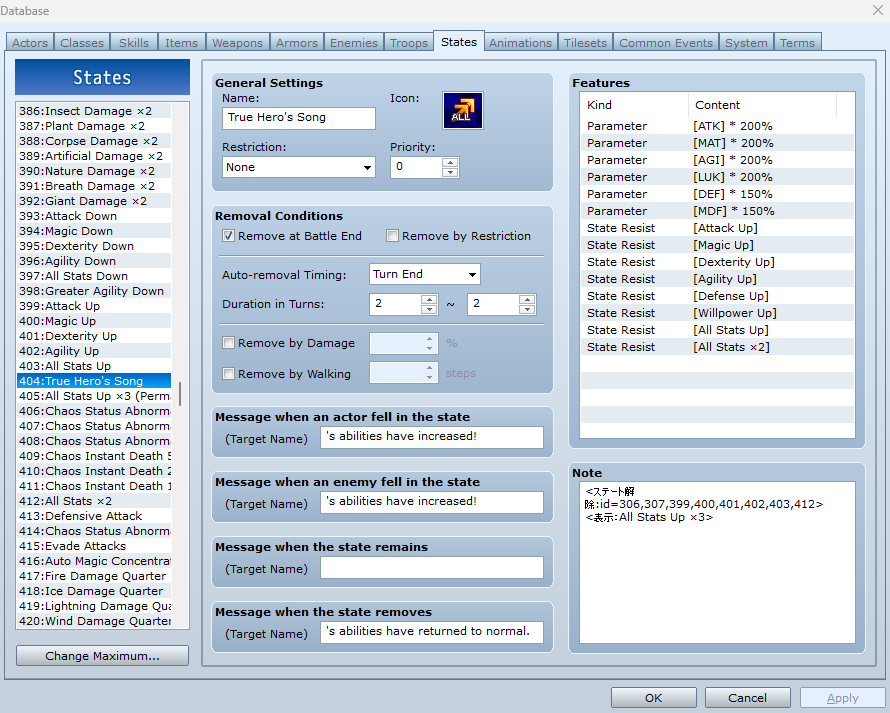Image resolution: width=890 pixels, height=713 pixels.
Task: Select State Resist [Willpower Up] row
Action: coord(717,313)
